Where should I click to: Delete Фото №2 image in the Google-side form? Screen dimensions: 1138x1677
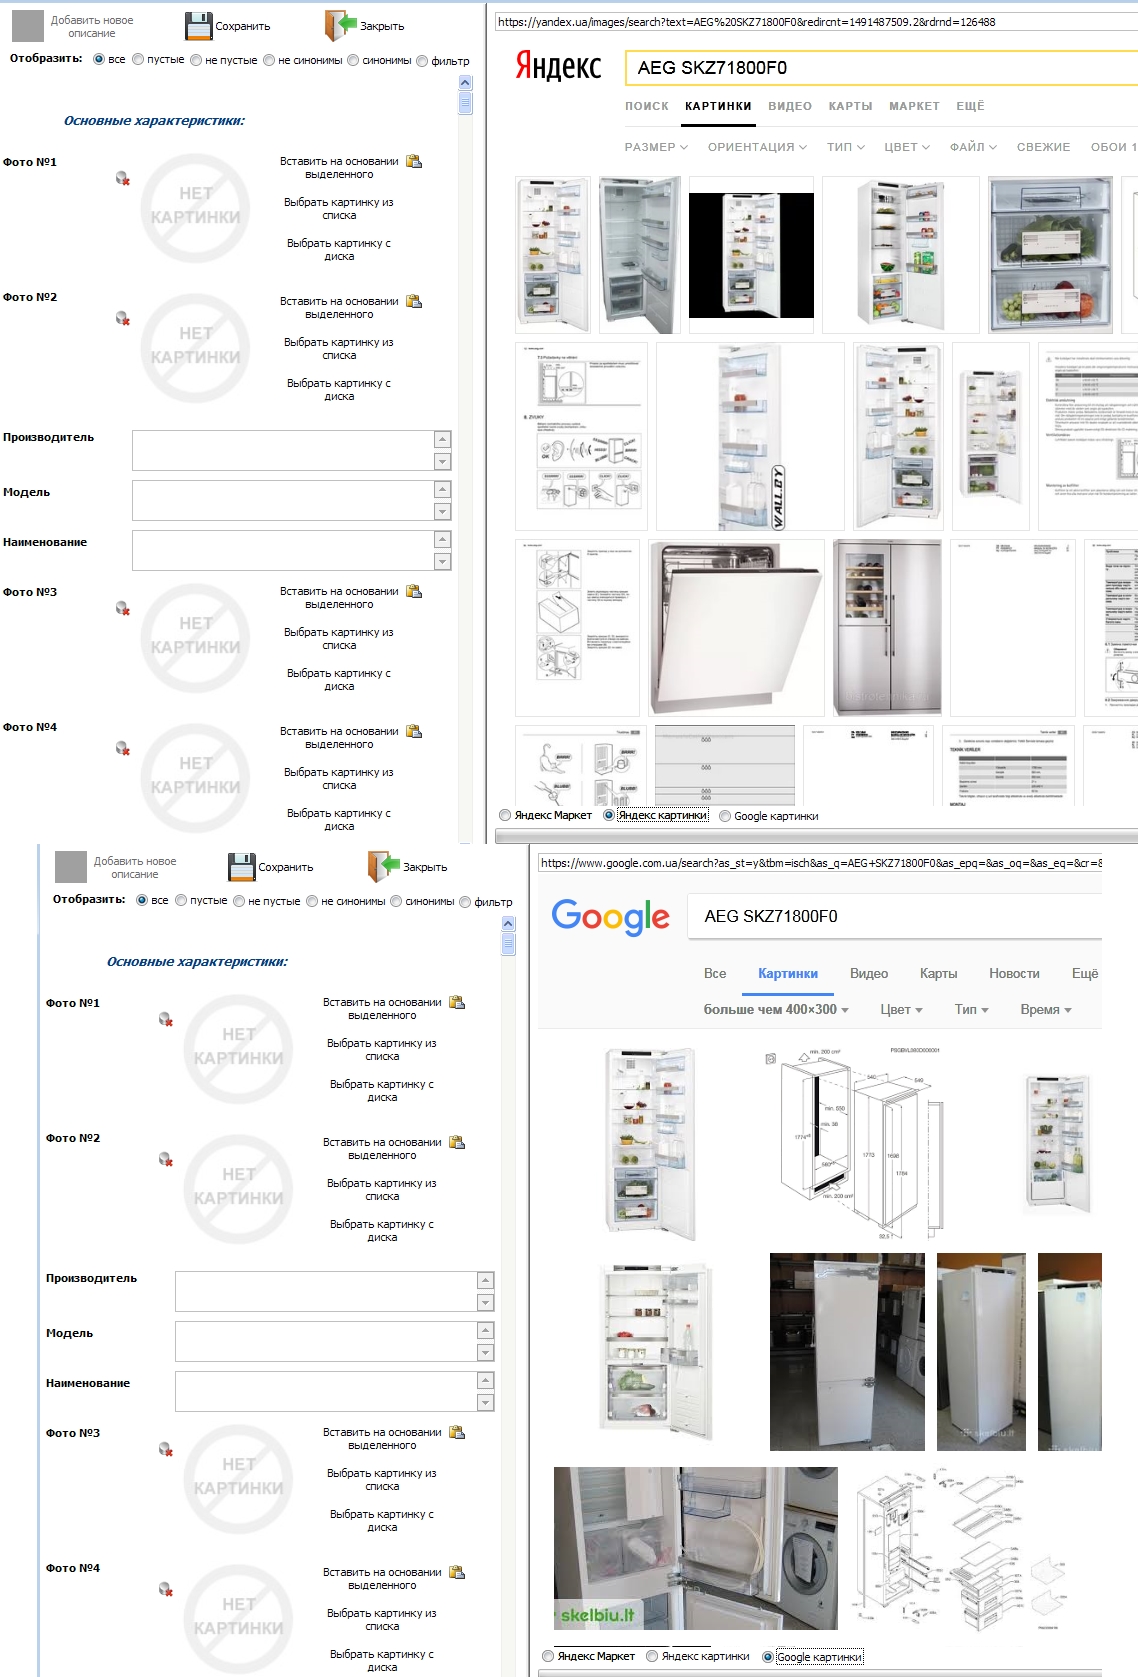[x=166, y=1160]
